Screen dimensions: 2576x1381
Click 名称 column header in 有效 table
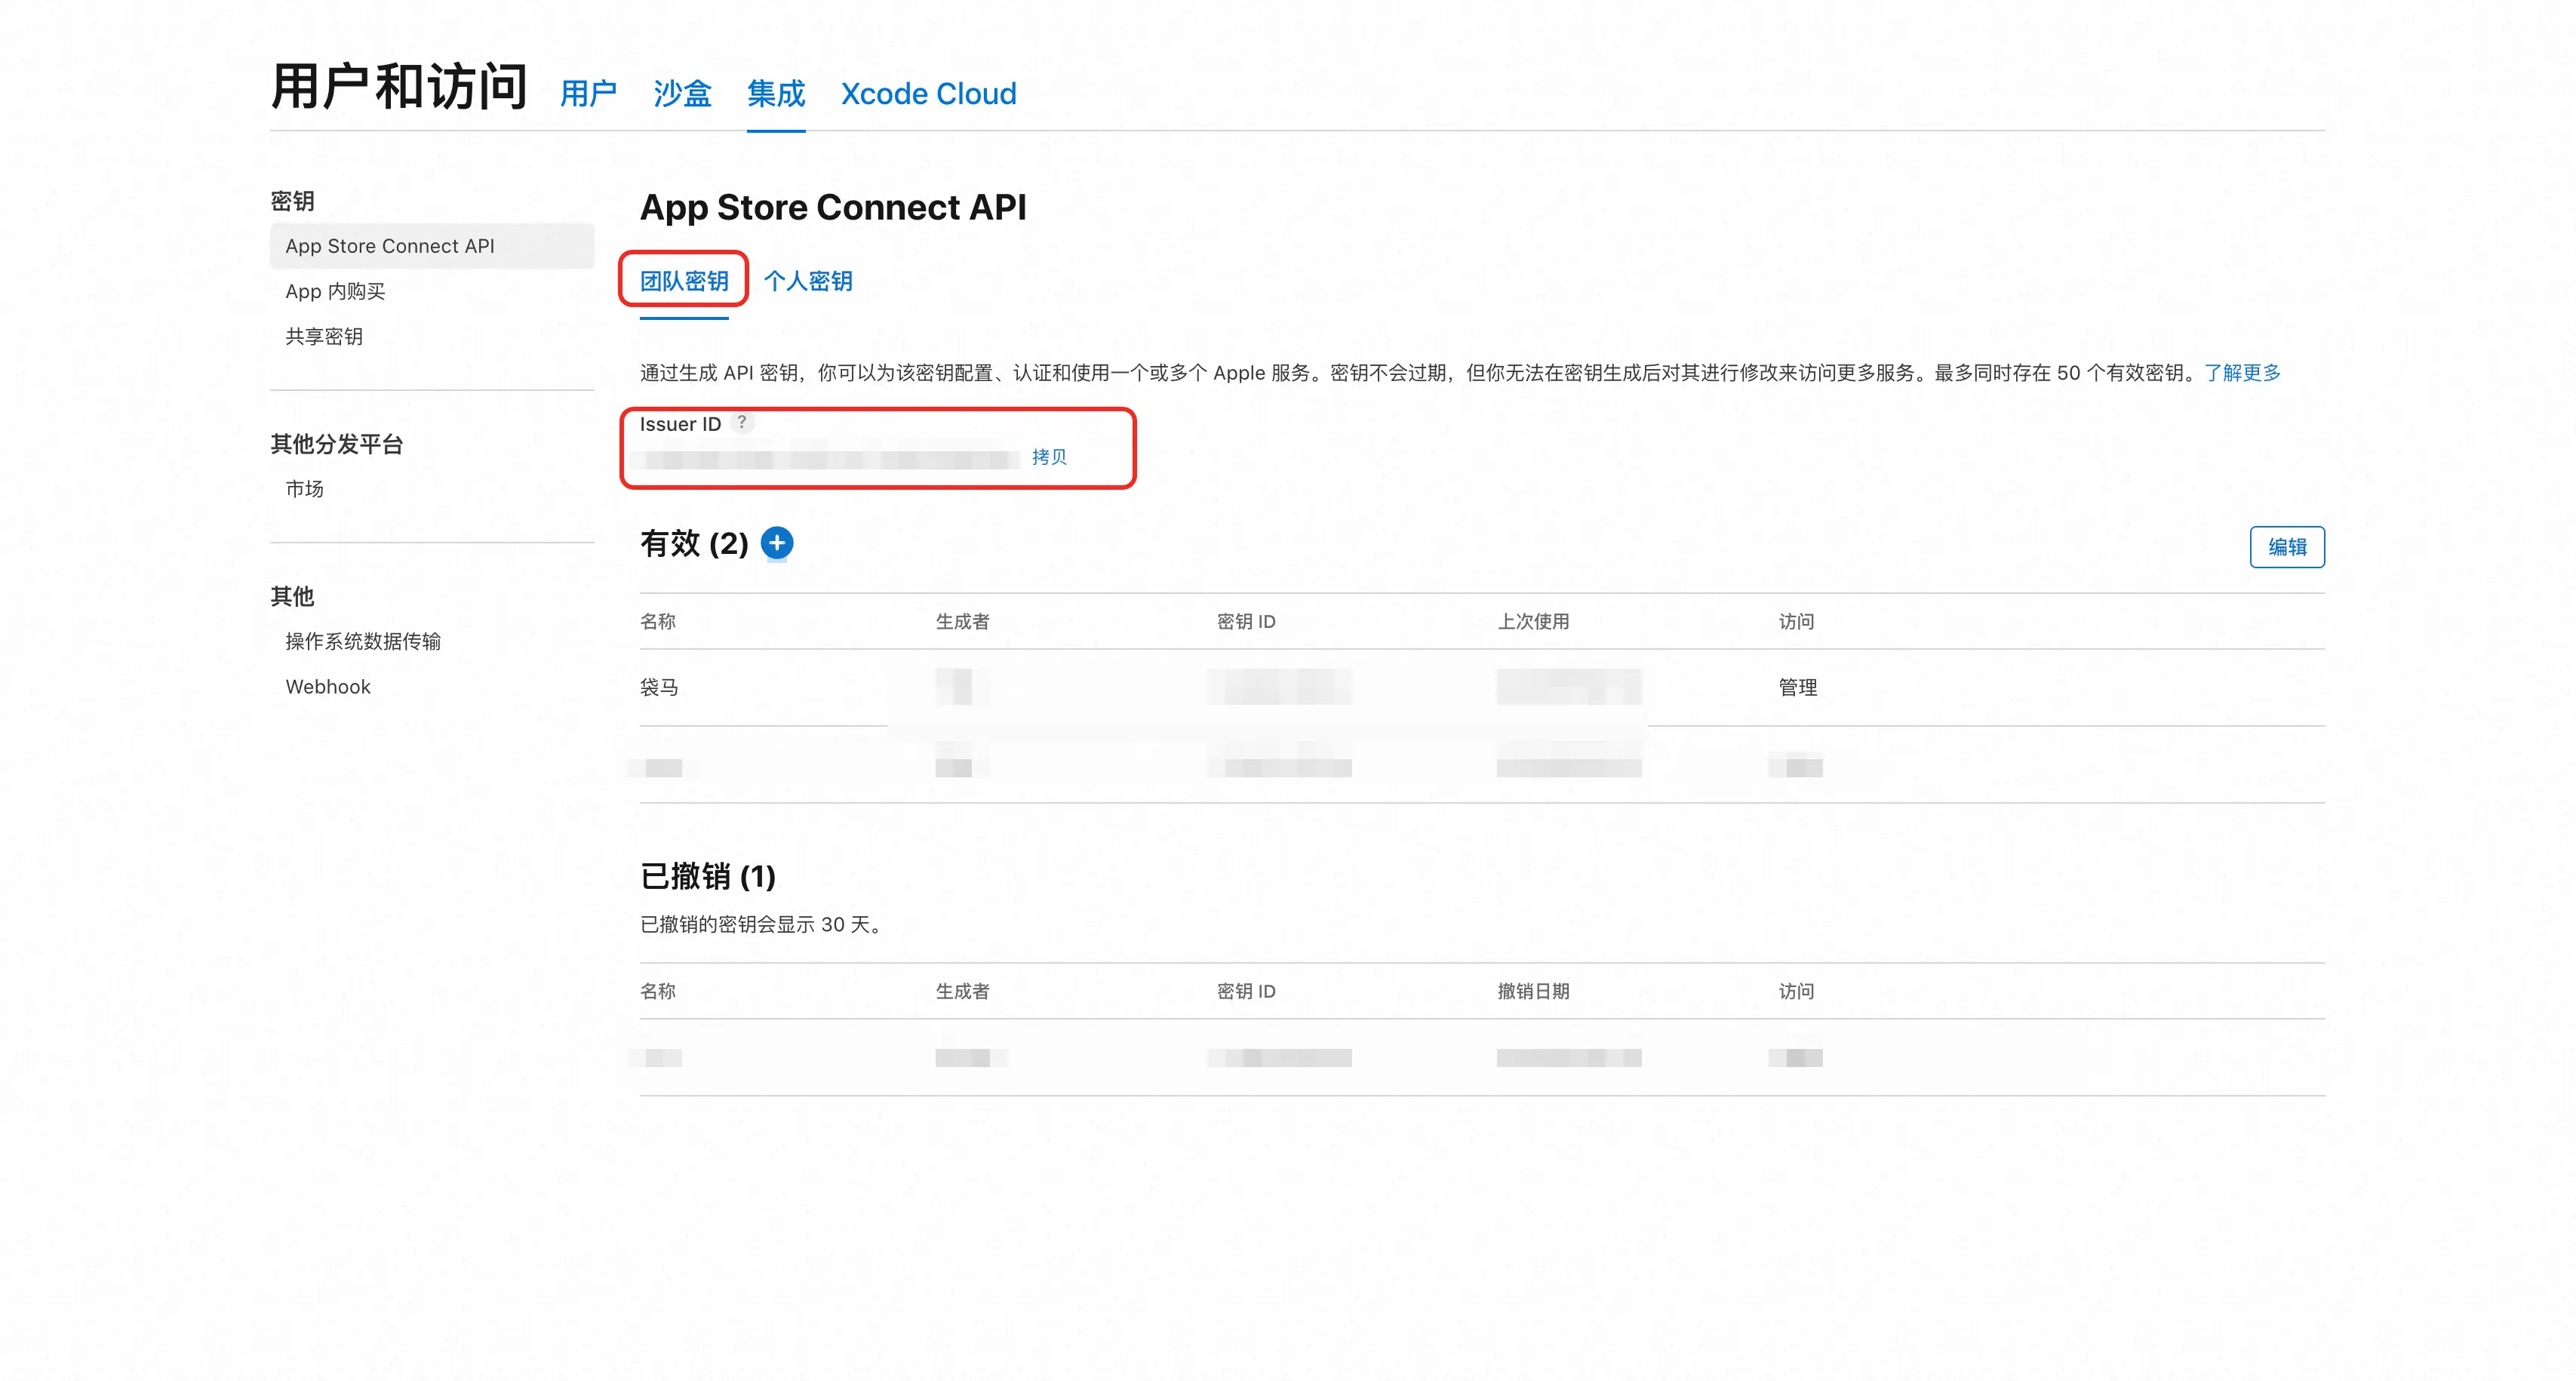[x=658, y=622]
